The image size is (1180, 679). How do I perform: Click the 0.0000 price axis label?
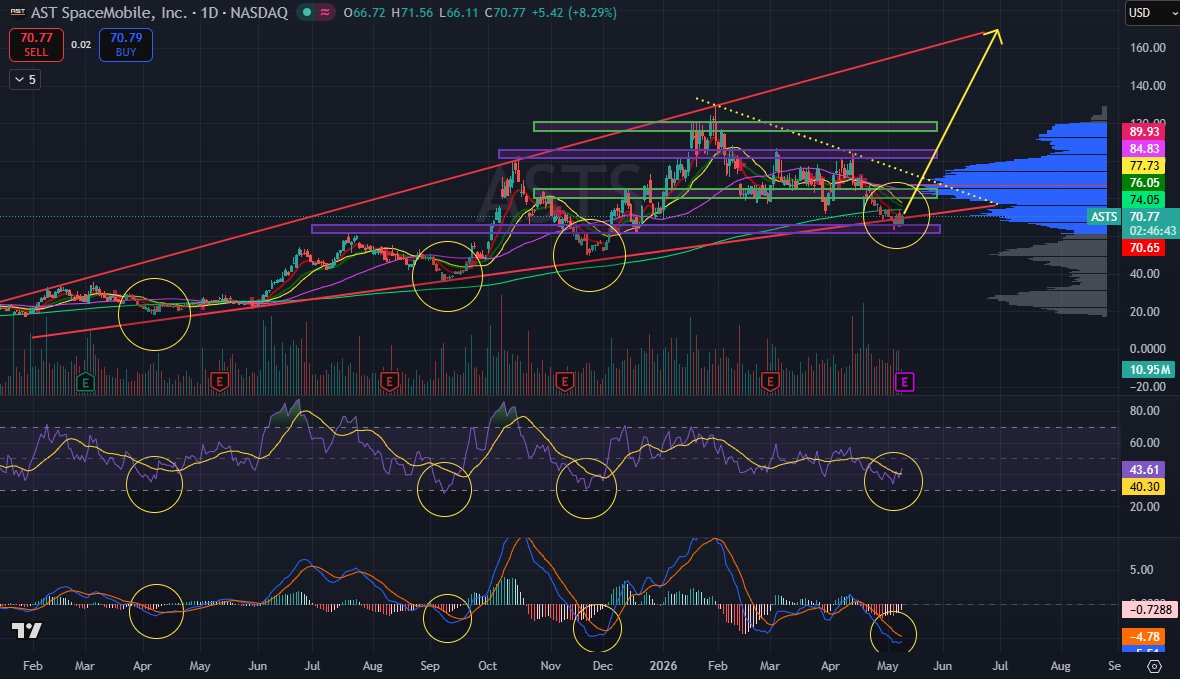(x=1148, y=349)
